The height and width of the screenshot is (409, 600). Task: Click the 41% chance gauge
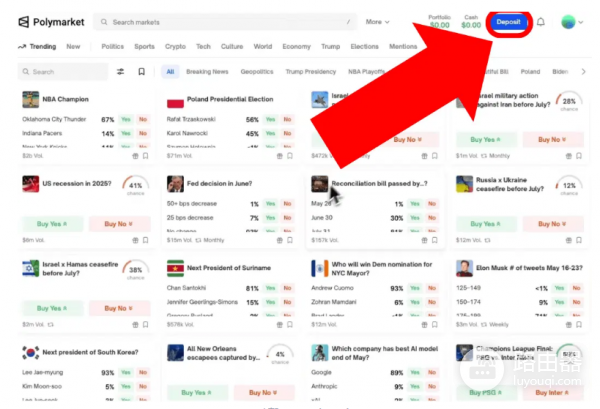pos(134,185)
